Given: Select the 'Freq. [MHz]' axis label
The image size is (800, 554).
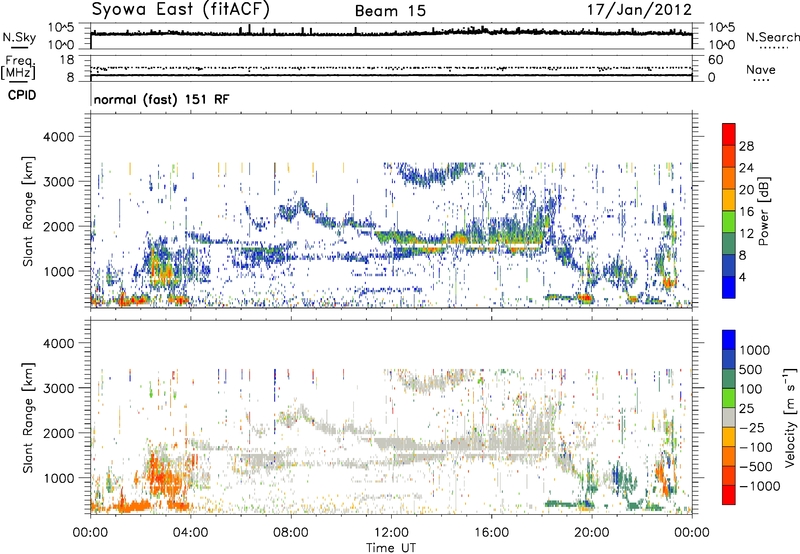Looking at the screenshot, I should [x=18, y=67].
